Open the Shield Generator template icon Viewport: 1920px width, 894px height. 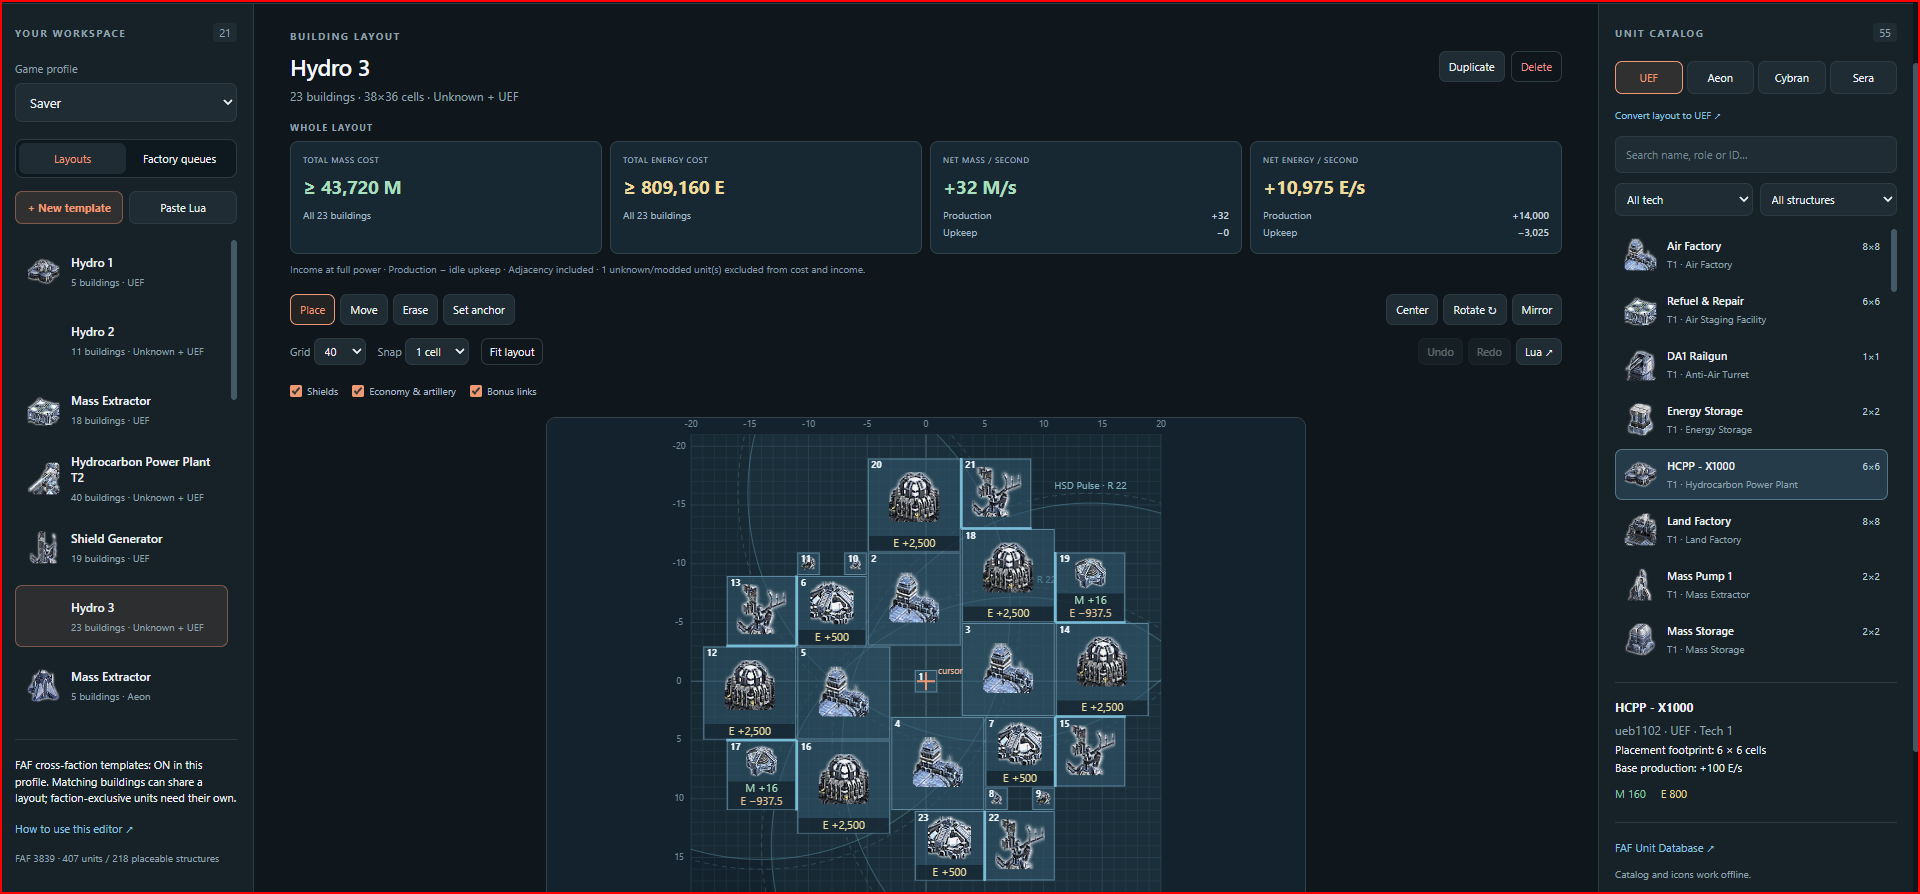click(x=43, y=548)
